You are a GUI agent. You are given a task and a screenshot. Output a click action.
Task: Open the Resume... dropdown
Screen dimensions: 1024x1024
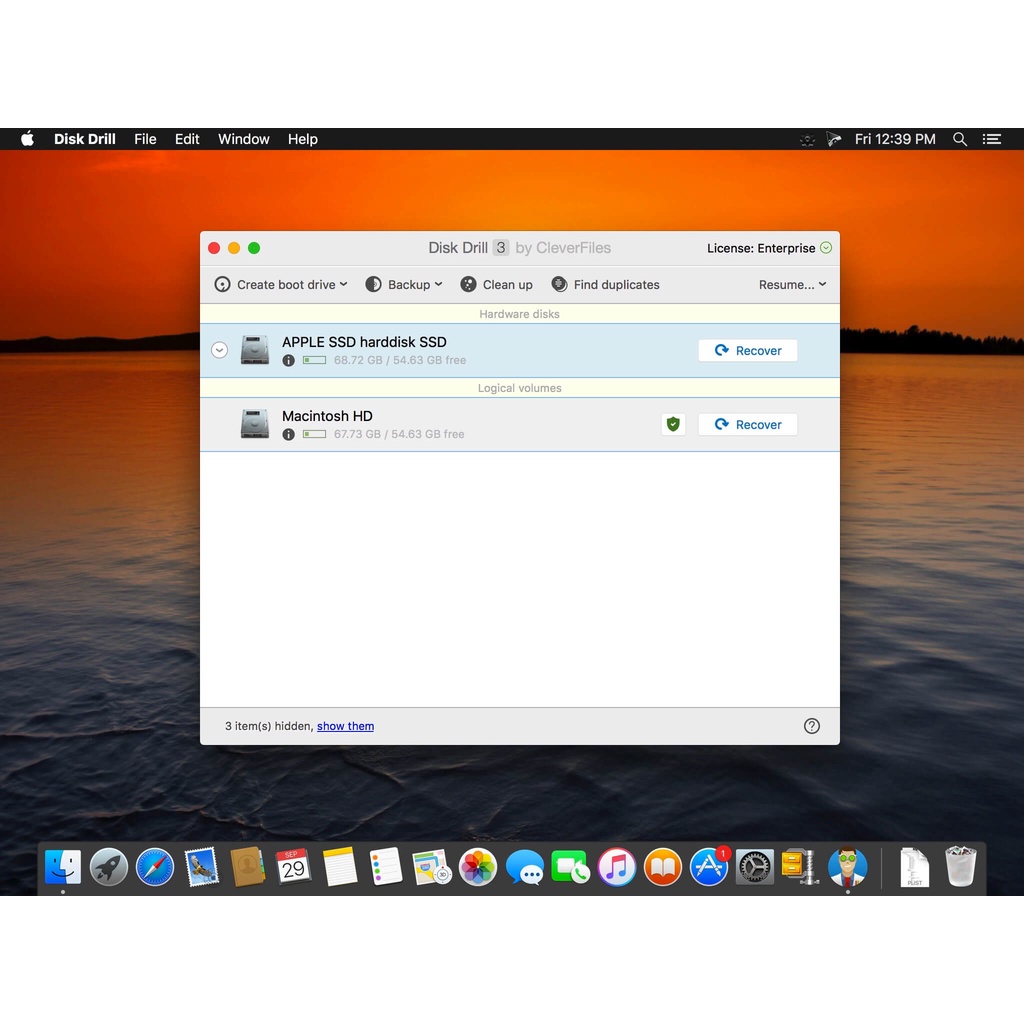(x=792, y=285)
